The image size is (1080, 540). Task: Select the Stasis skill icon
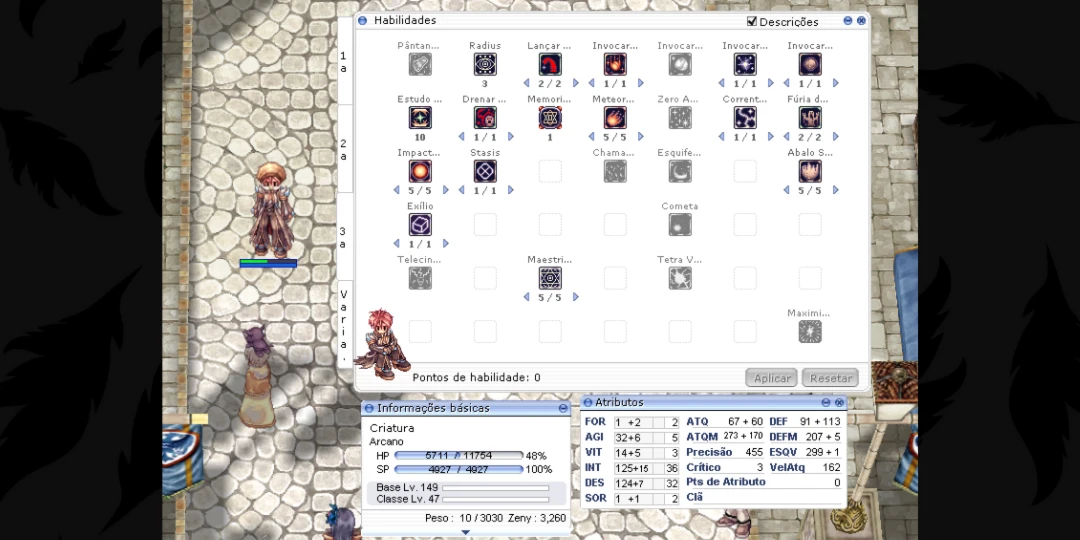485,172
